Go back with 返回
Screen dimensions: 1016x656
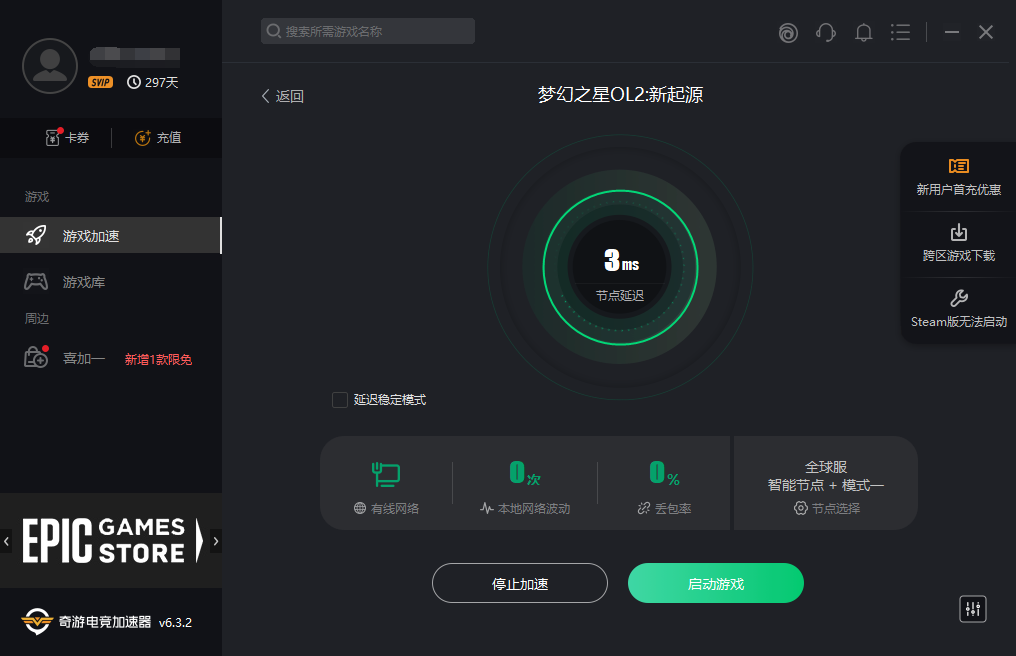point(283,96)
